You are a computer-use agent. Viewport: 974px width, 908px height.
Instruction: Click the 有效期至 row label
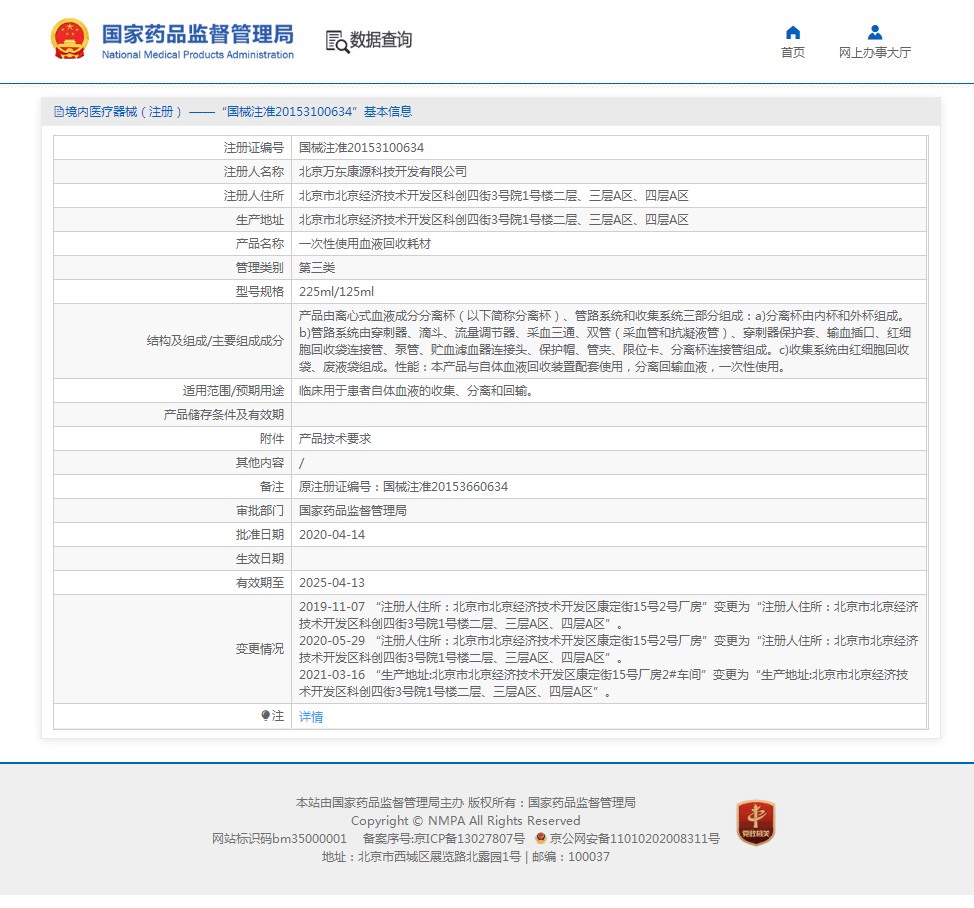pyautogui.click(x=260, y=583)
